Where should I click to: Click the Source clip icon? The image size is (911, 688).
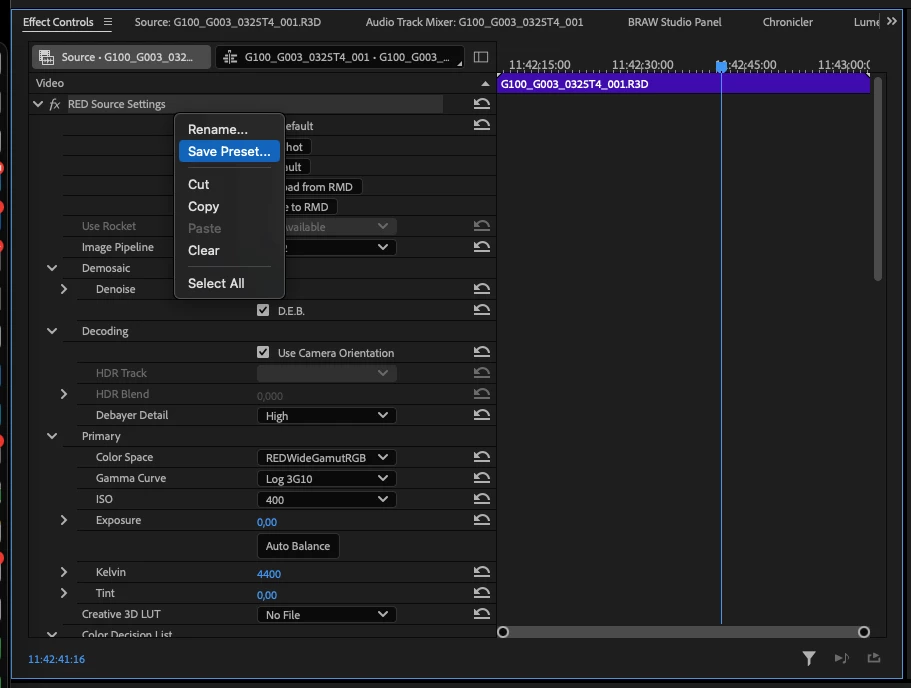pos(46,57)
